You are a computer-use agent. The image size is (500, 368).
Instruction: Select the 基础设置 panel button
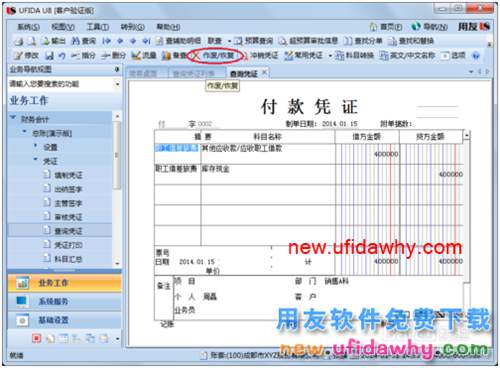coord(65,320)
